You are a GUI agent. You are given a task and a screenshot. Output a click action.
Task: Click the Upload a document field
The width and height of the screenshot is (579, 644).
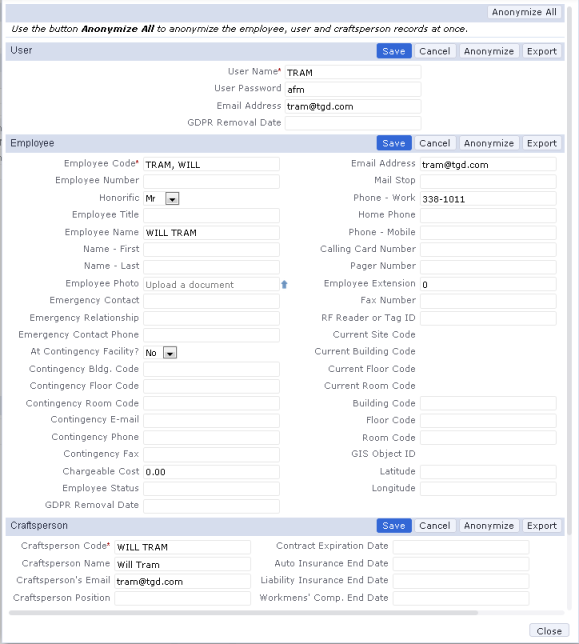[x=211, y=284]
